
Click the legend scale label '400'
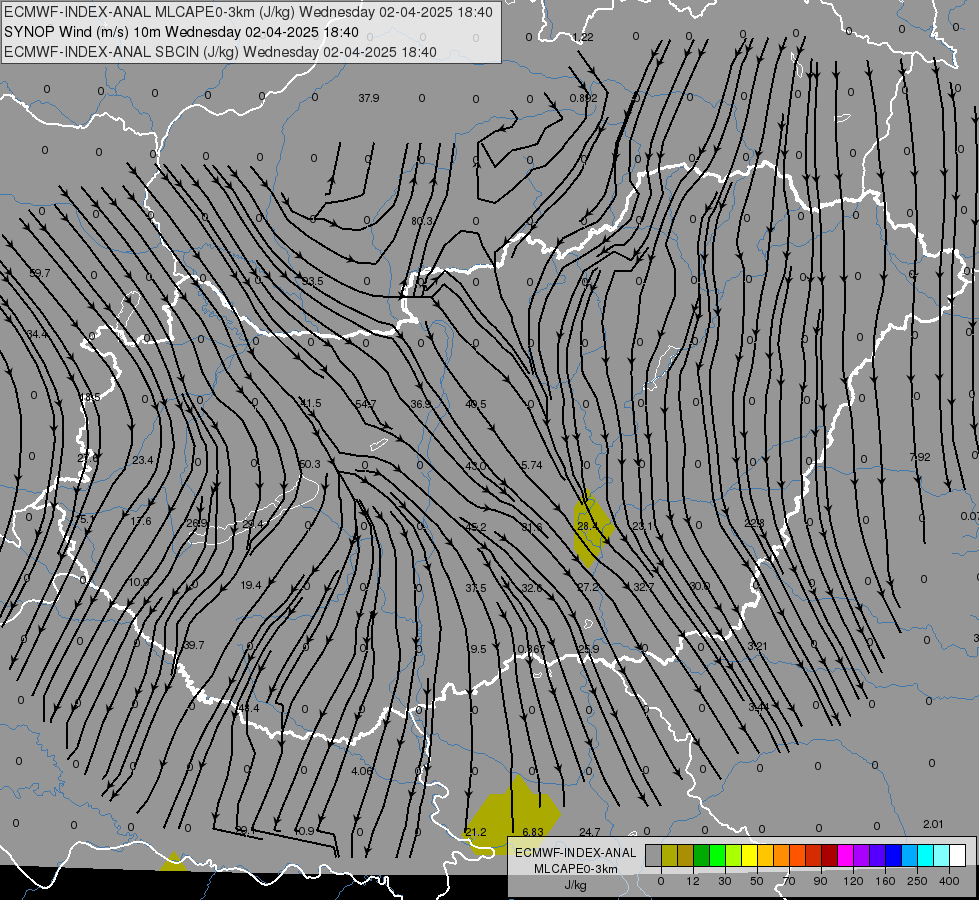pos(949,881)
